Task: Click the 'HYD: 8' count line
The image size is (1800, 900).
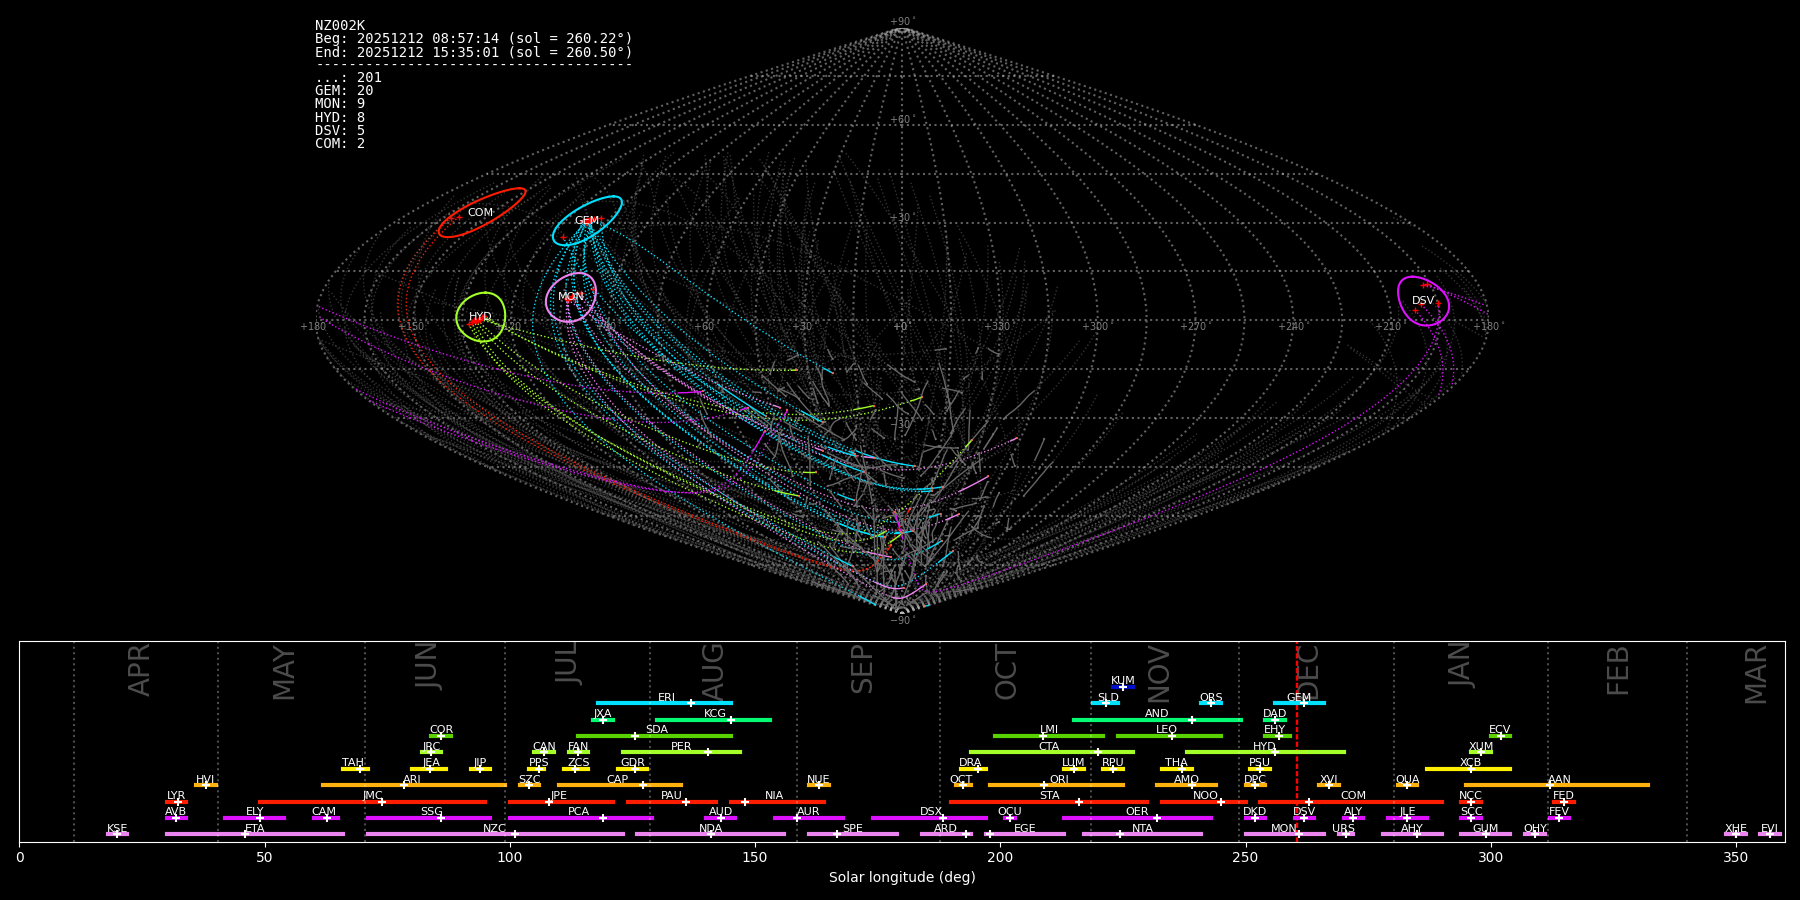Action: click(340, 118)
